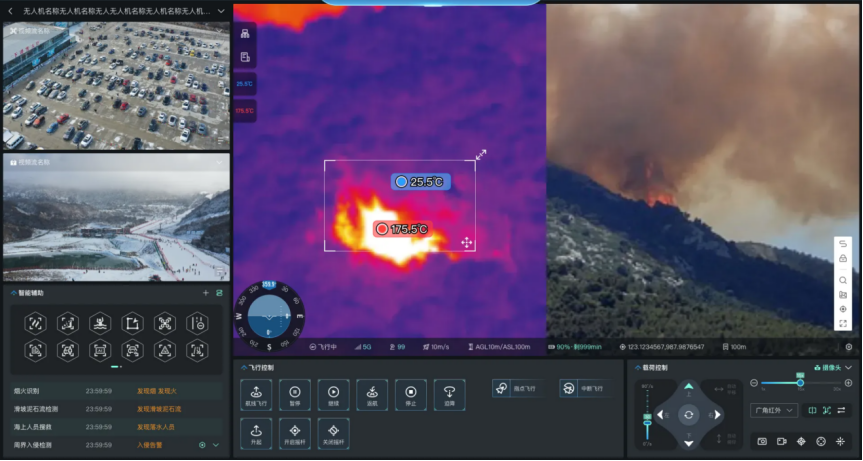Screen dimensions: 863x461
Task: Click the 迫降 forced landing button
Action: coord(449,394)
